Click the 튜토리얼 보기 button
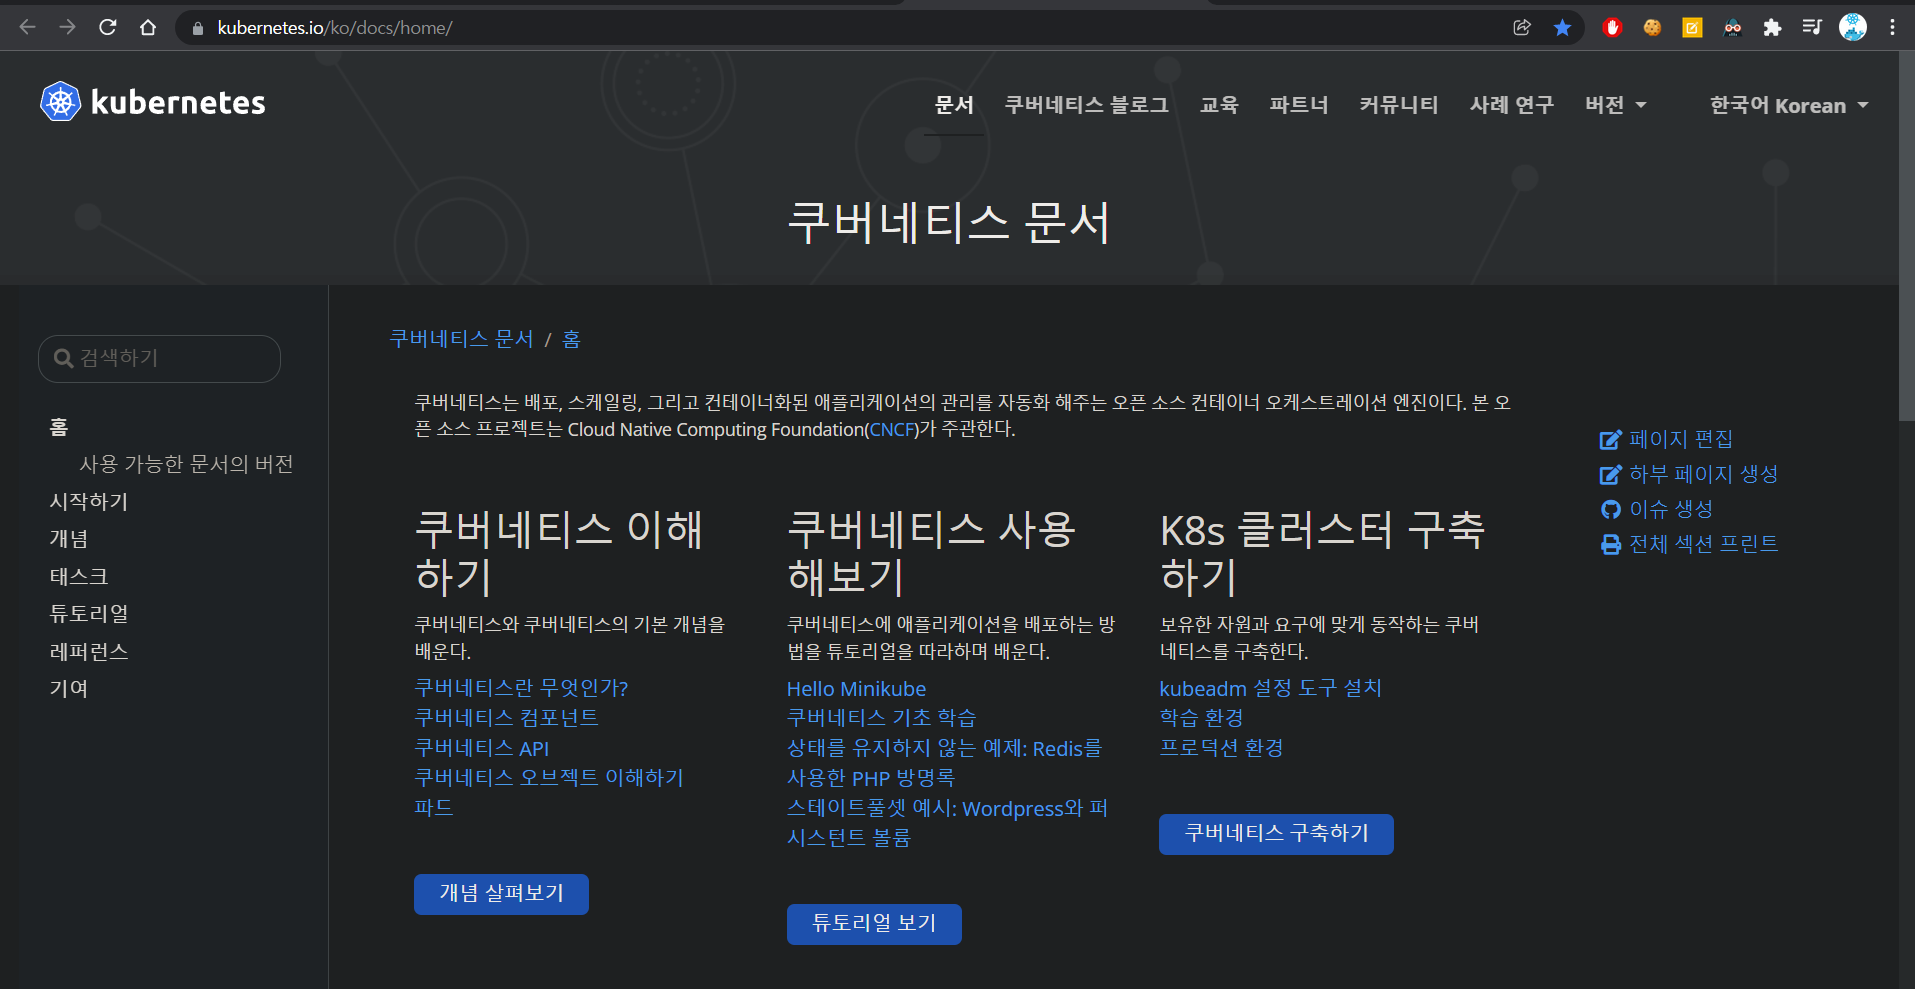The image size is (1915, 989). 874,924
